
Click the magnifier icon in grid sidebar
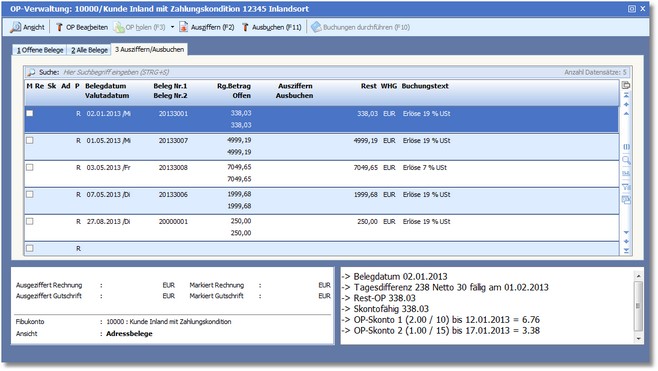[x=626, y=160]
